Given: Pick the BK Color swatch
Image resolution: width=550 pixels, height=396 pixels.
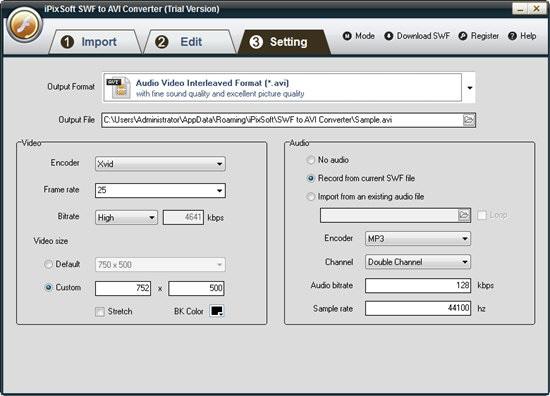Looking at the screenshot, I should tap(217, 311).
